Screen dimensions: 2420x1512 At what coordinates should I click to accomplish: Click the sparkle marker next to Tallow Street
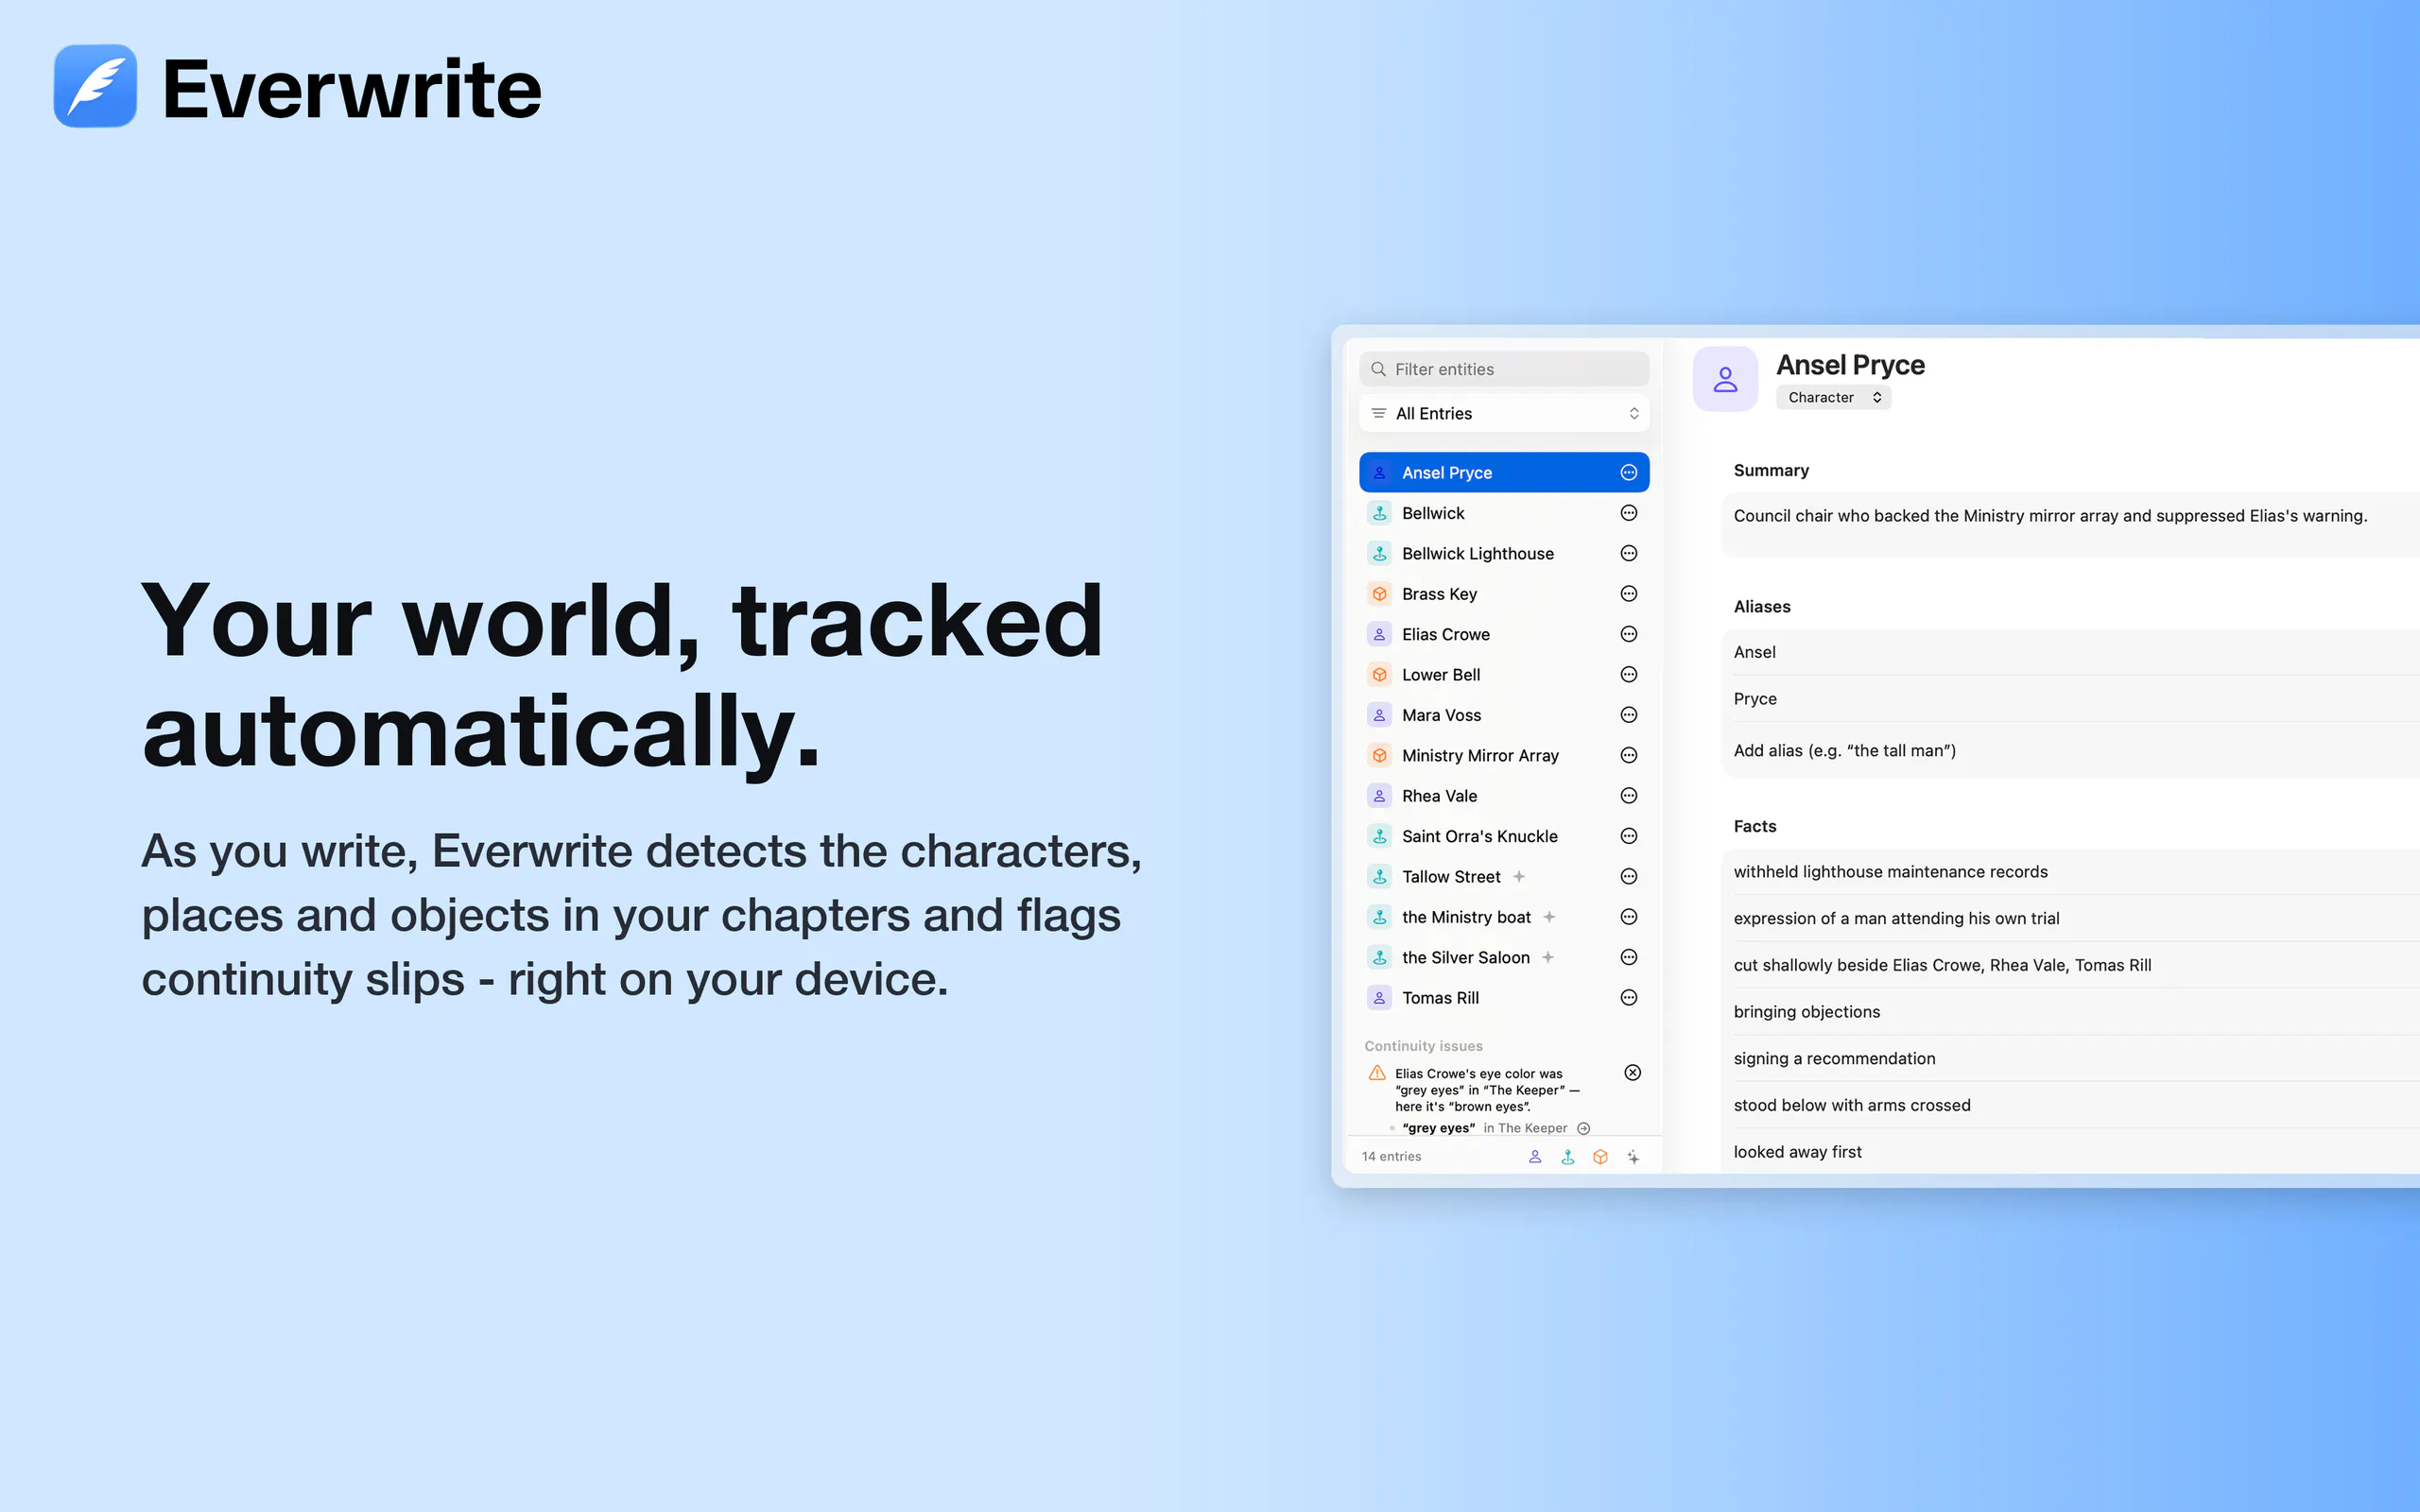[1519, 877]
